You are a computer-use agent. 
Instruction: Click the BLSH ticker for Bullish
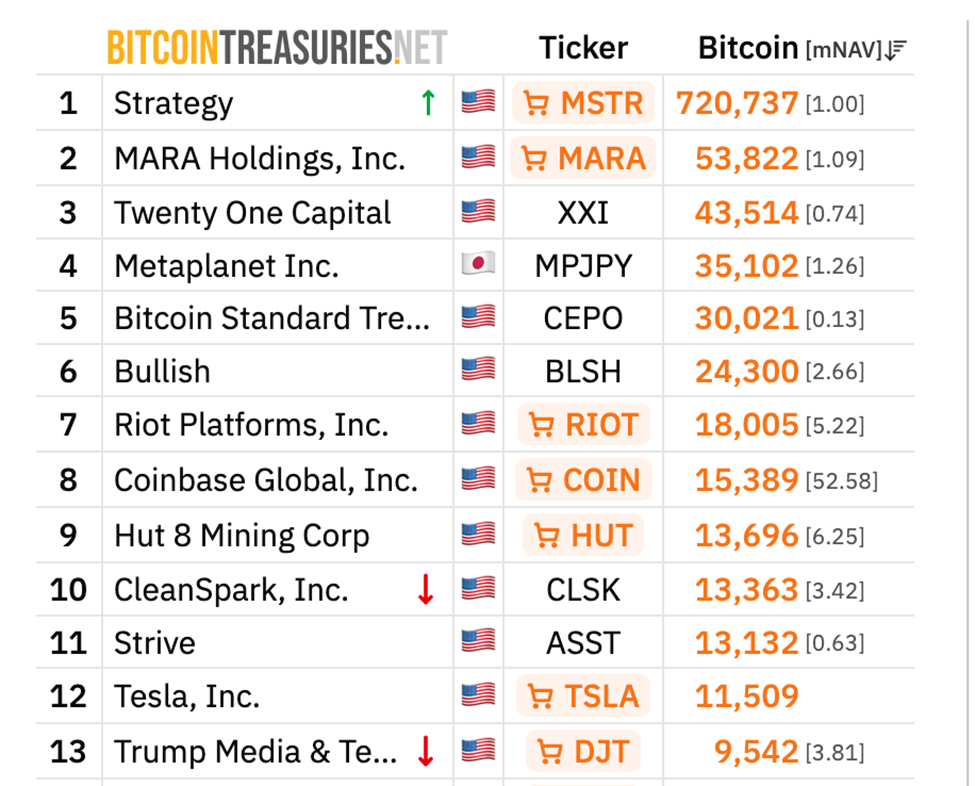583,371
